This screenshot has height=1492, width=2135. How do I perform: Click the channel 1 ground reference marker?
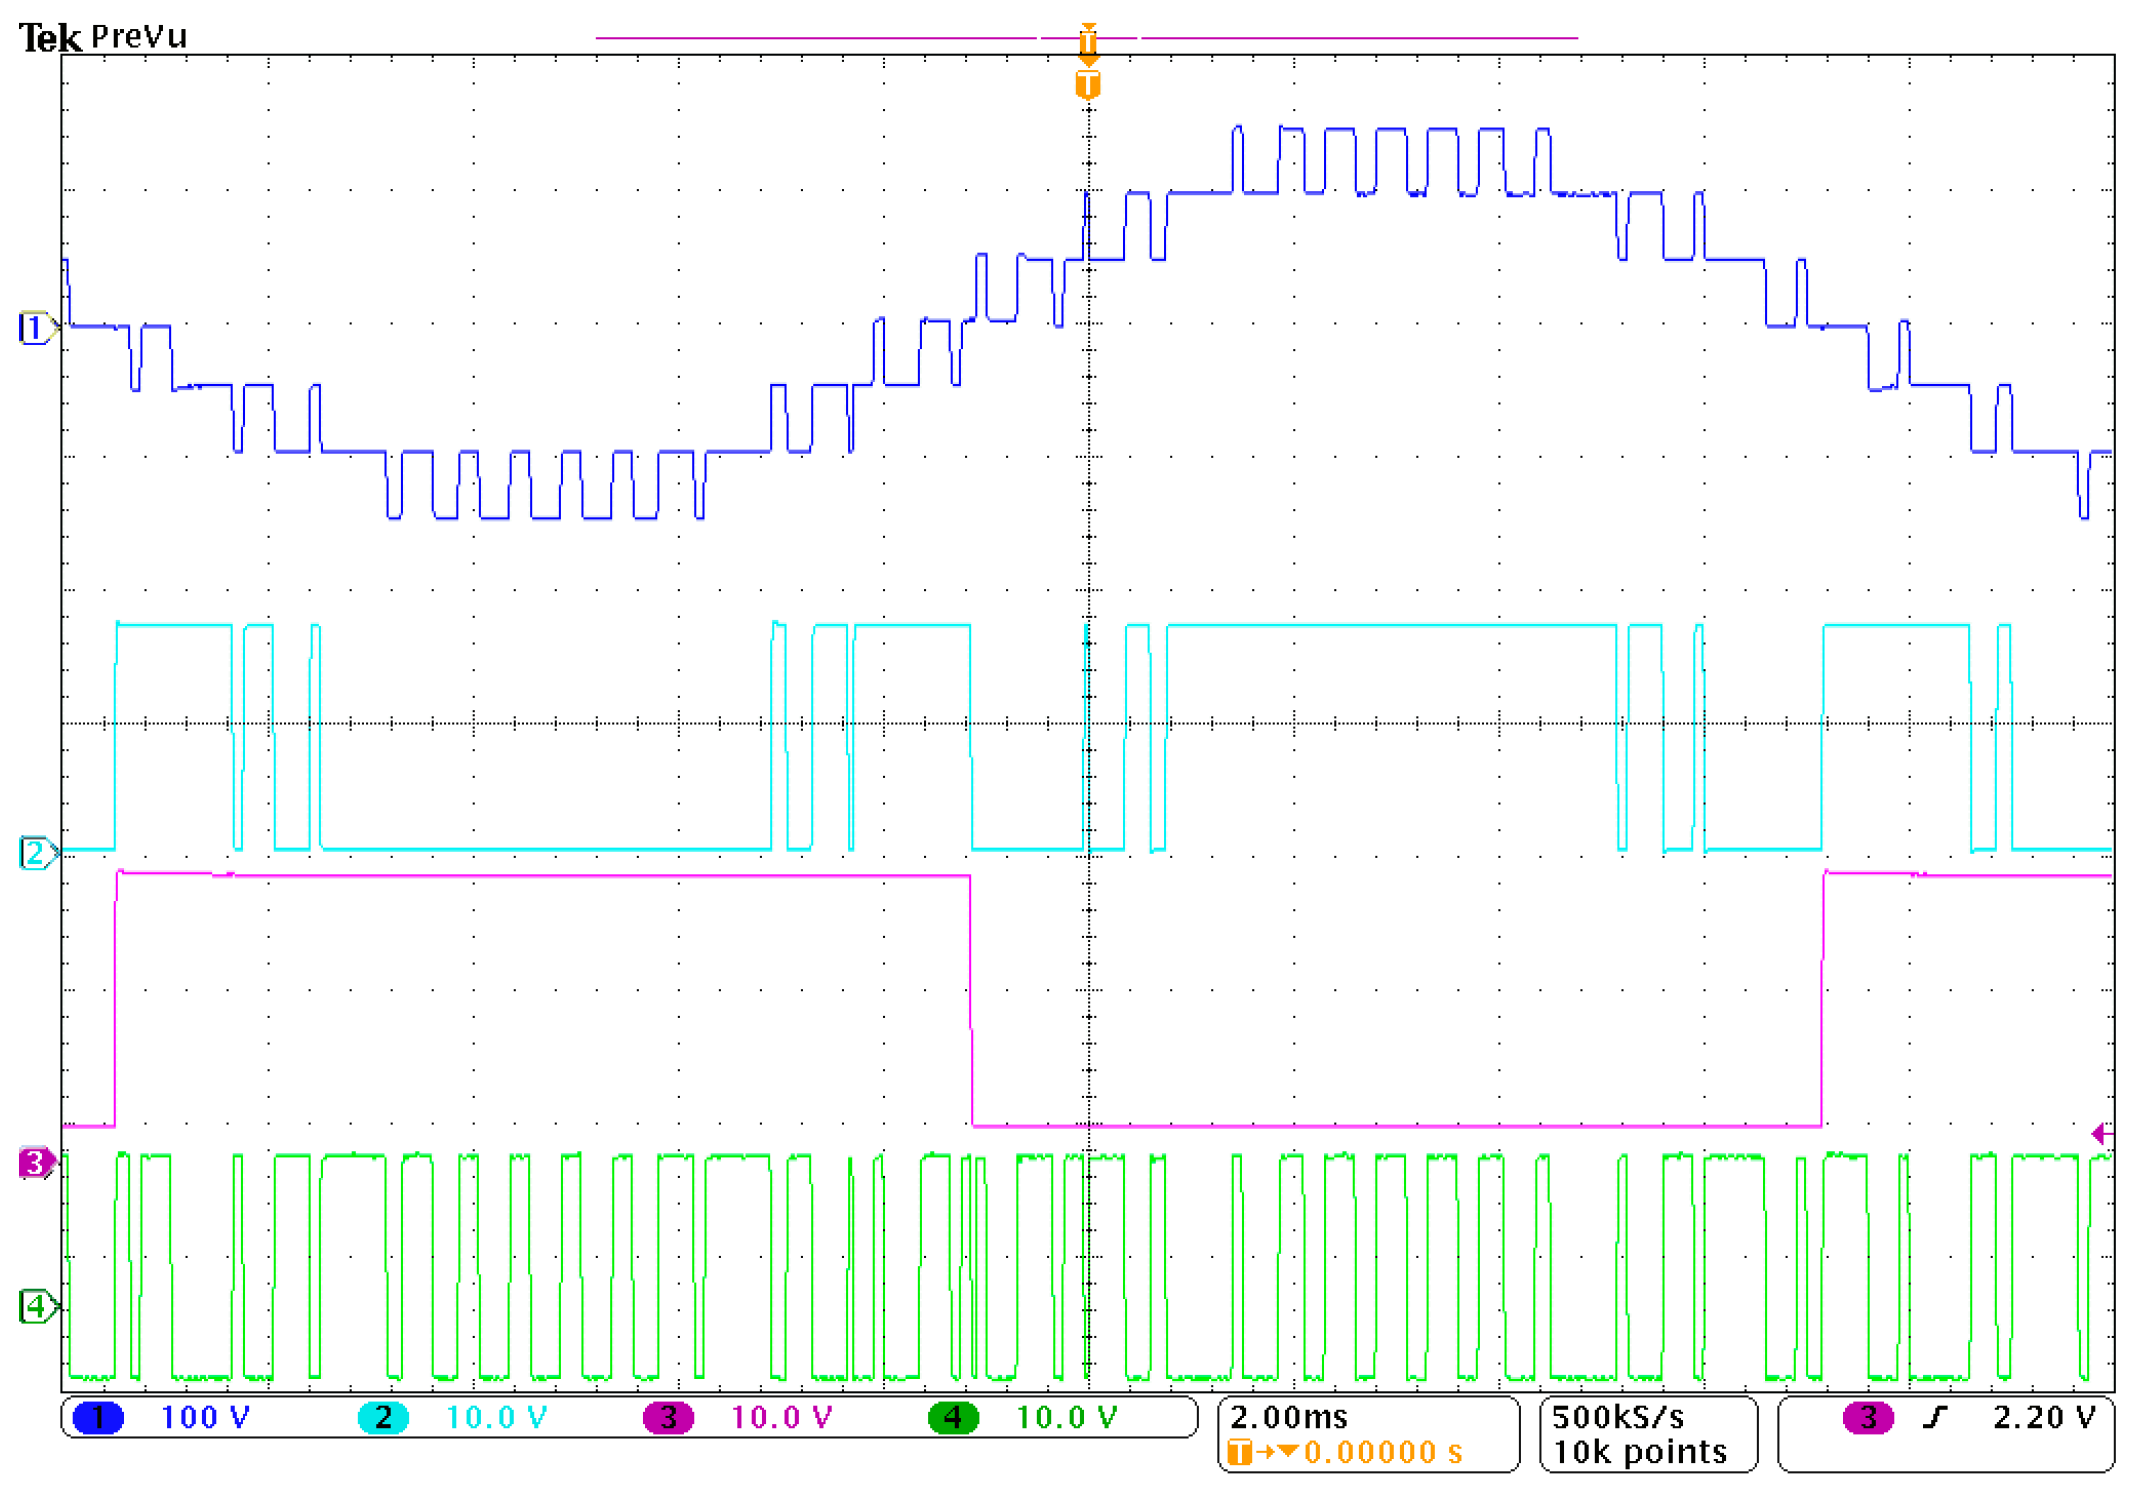(x=38, y=328)
